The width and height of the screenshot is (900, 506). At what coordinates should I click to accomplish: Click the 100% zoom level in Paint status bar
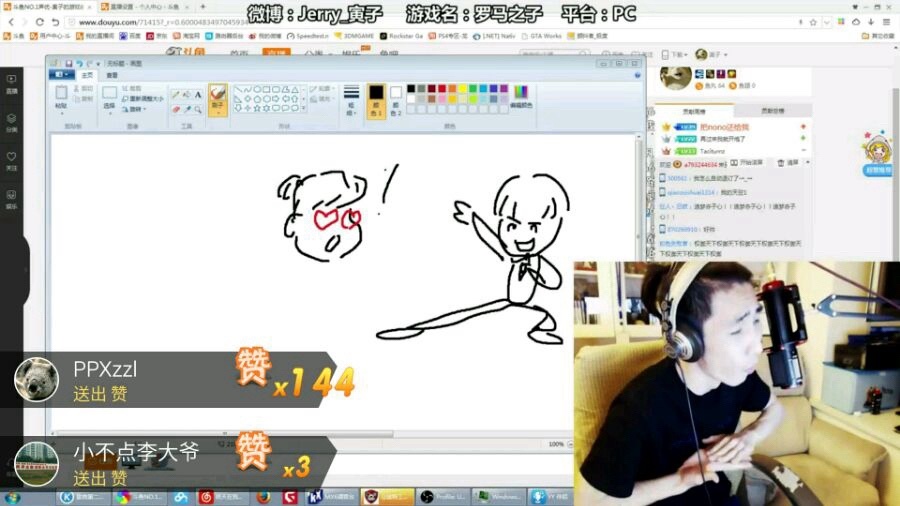pyautogui.click(x=556, y=445)
